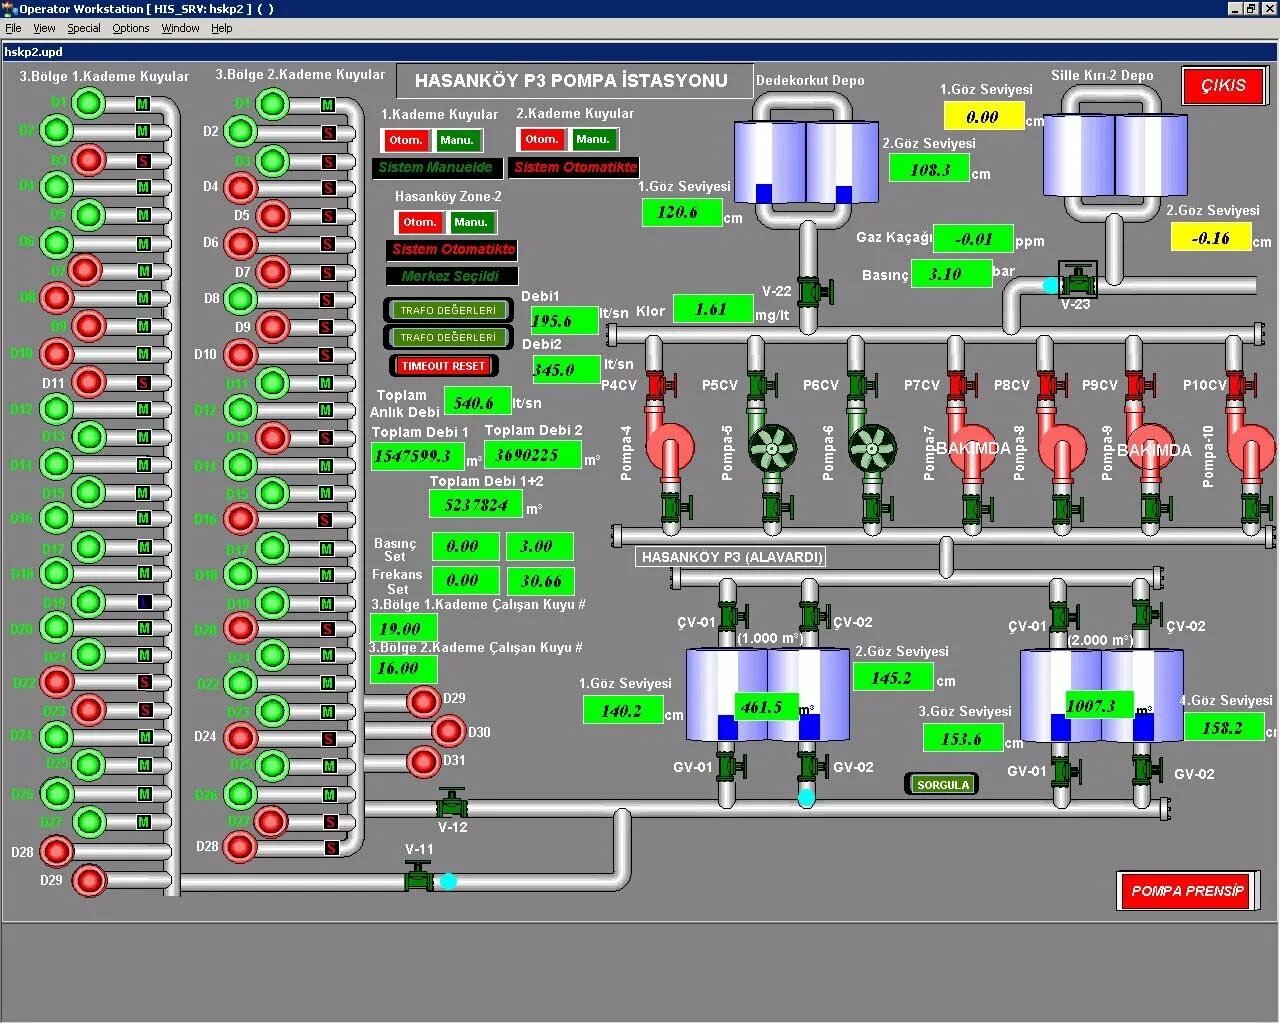Image resolution: width=1280 pixels, height=1024 pixels.
Task: Select the red D30 well lamp
Action: click(x=448, y=732)
